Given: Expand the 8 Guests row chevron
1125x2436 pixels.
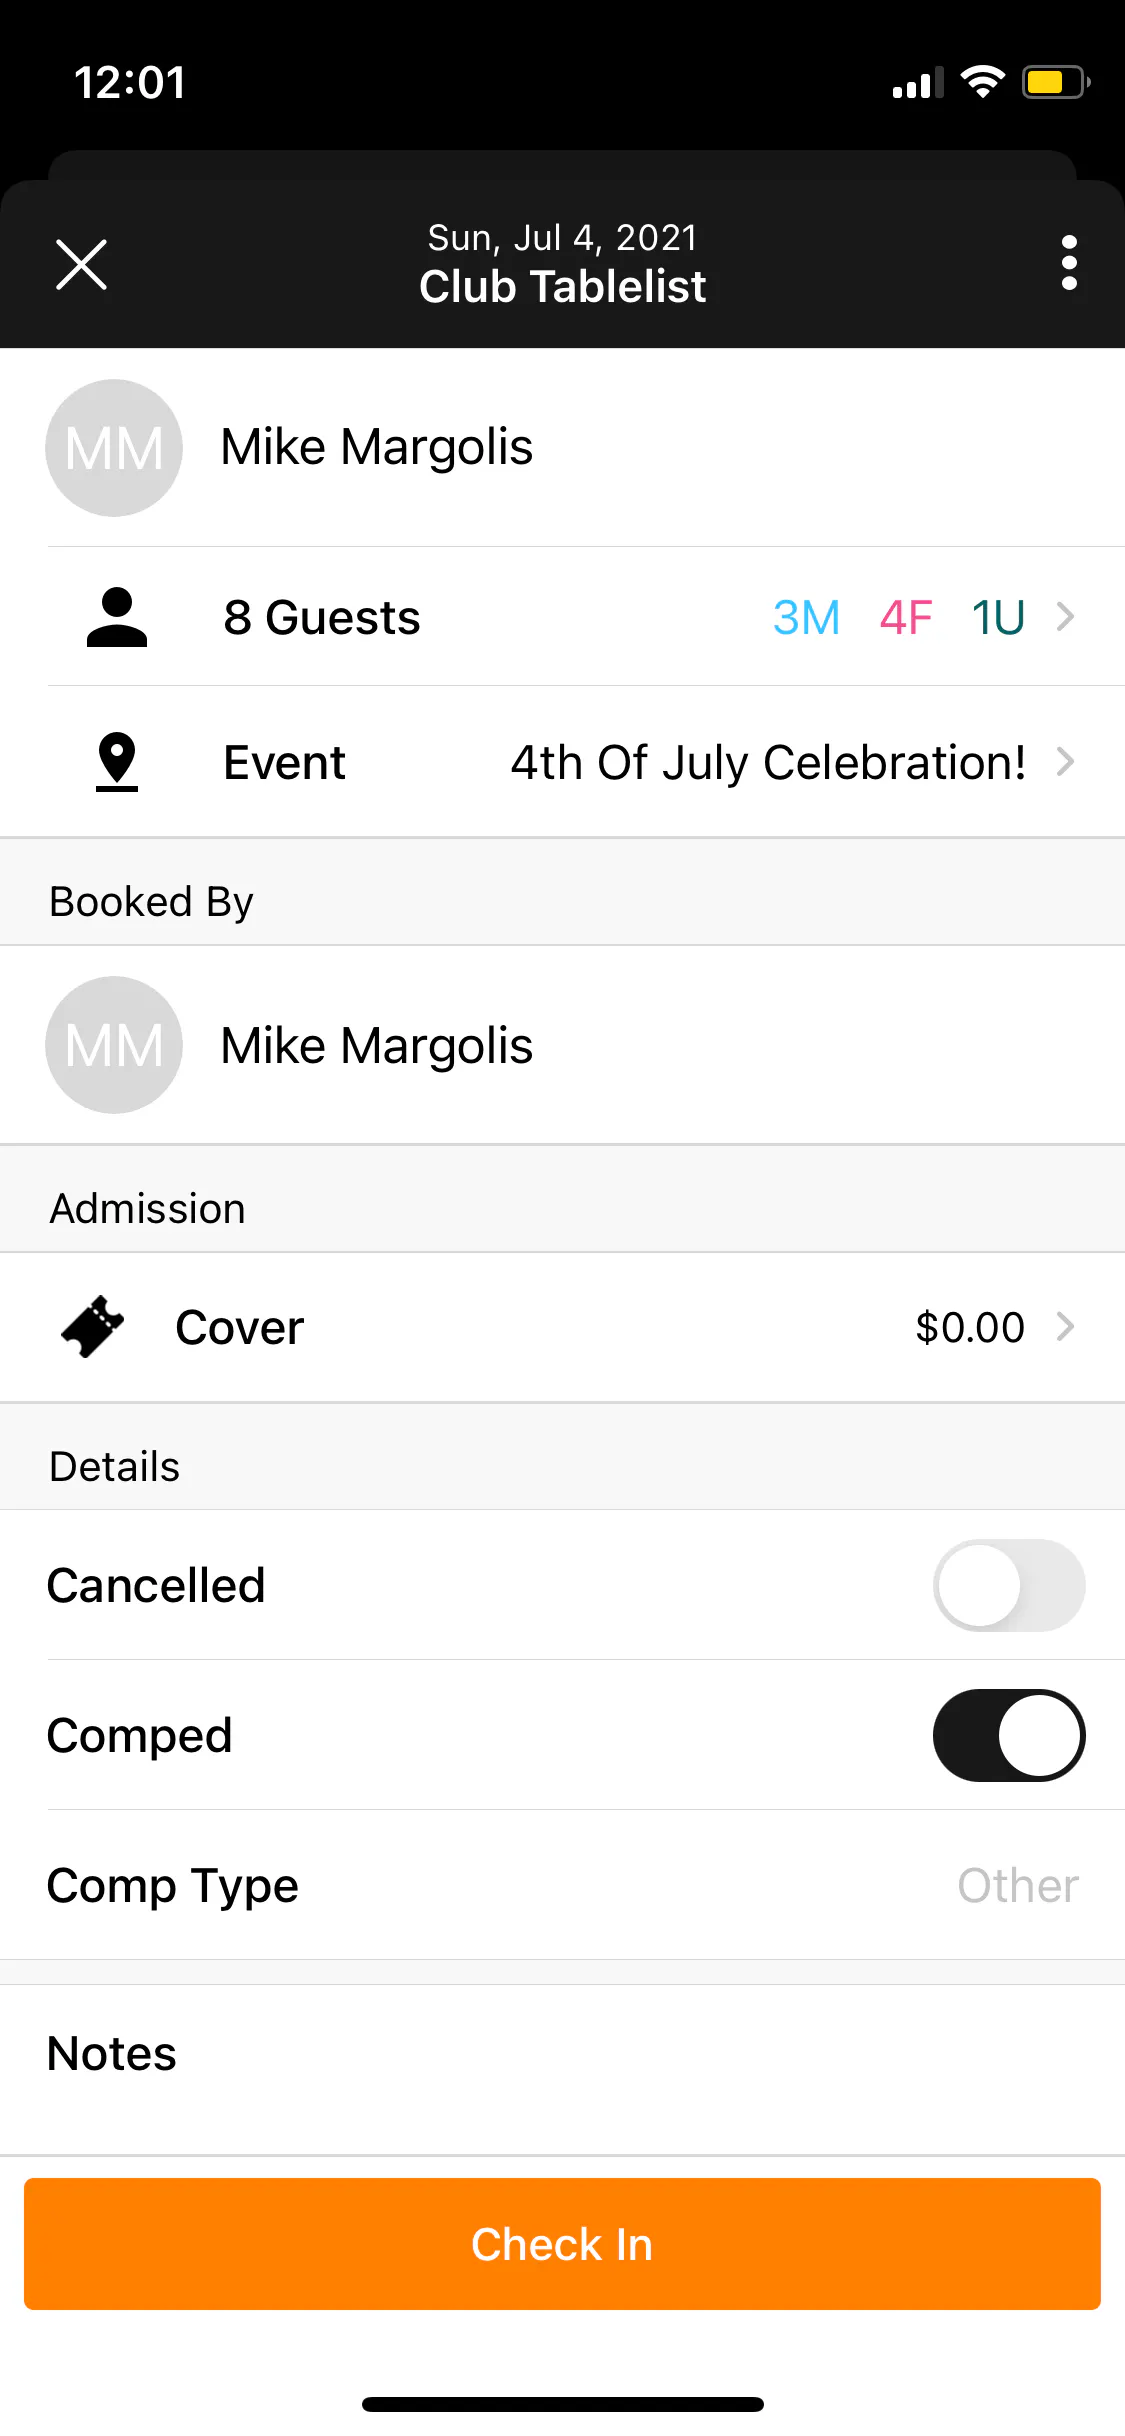Looking at the screenshot, I should click(1066, 617).
